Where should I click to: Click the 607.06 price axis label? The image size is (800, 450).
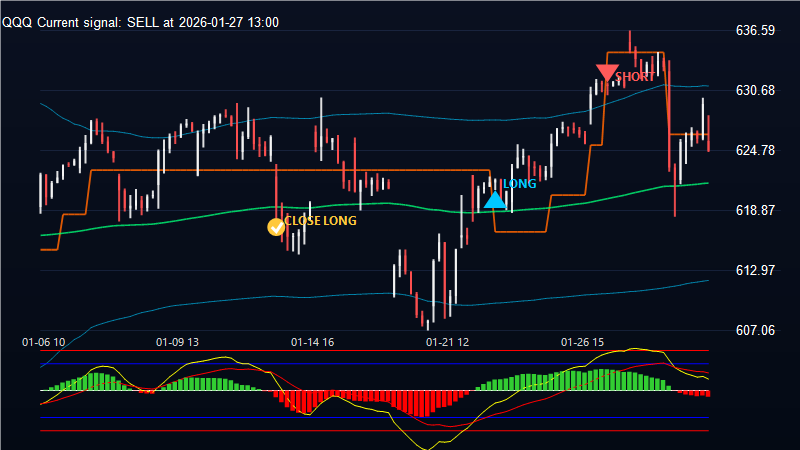coord(755,330)
